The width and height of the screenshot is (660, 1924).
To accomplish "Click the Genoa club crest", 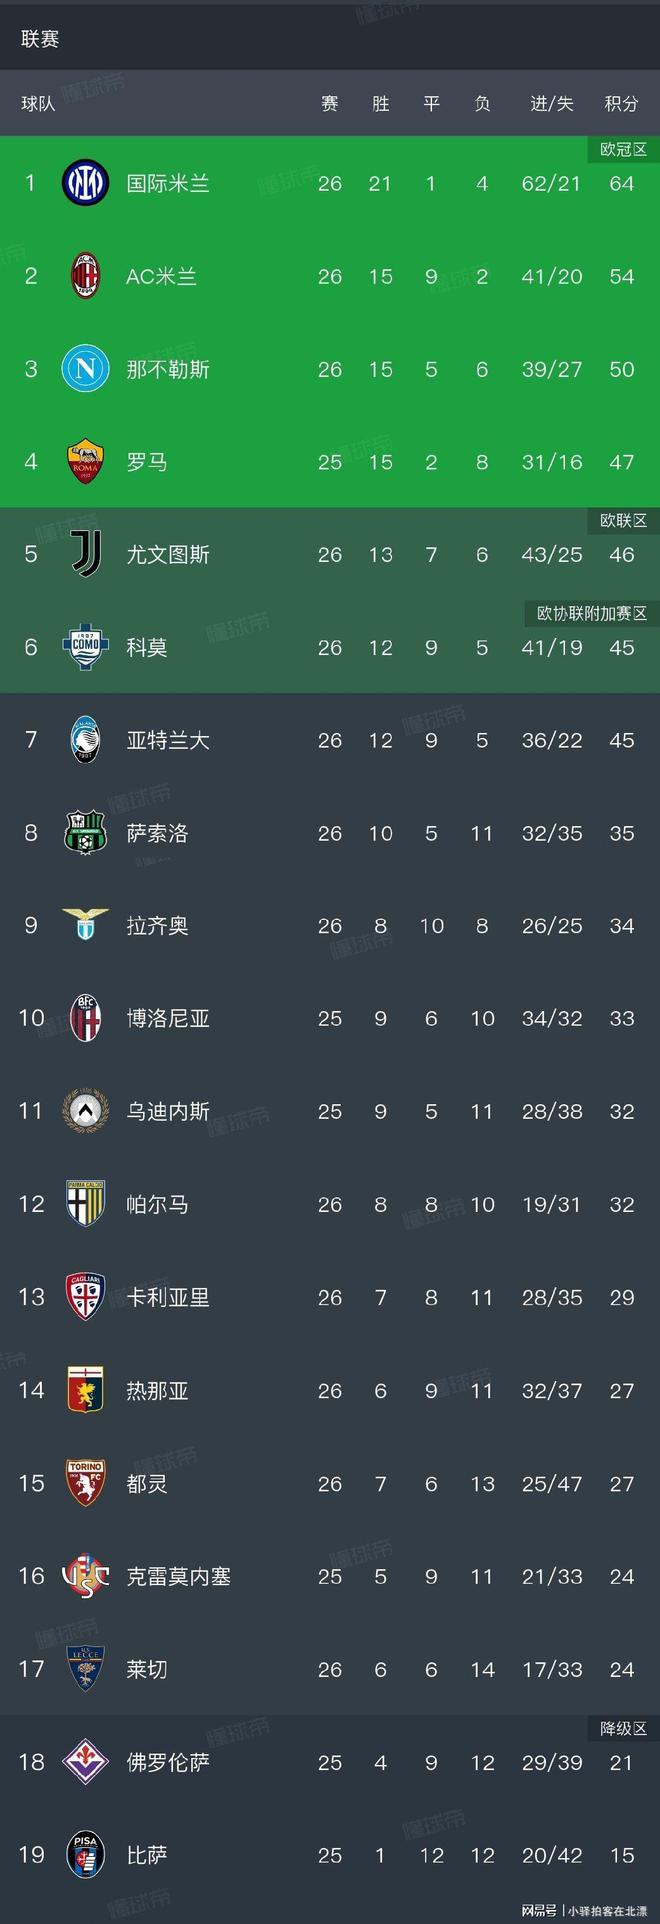I will click(85, 1390).
